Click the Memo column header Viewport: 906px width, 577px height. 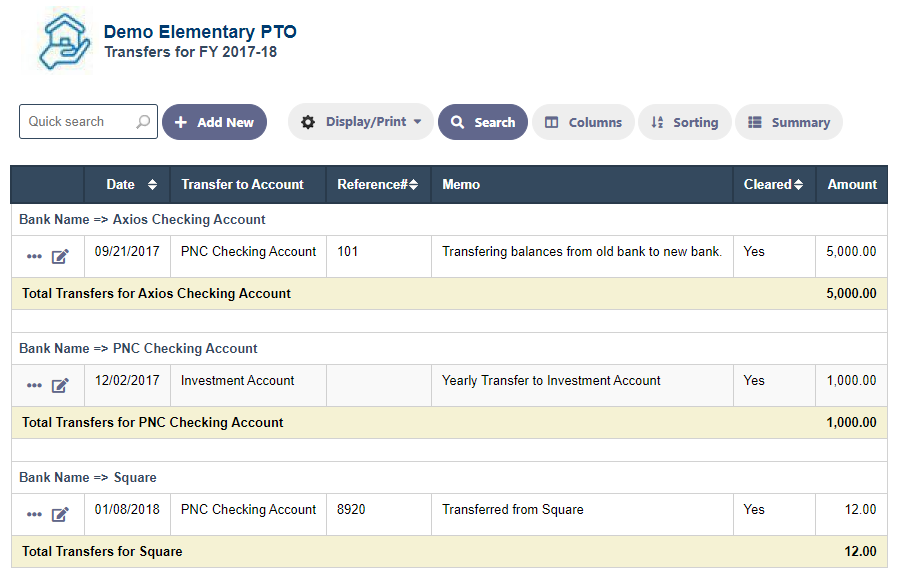pos(461,184)
